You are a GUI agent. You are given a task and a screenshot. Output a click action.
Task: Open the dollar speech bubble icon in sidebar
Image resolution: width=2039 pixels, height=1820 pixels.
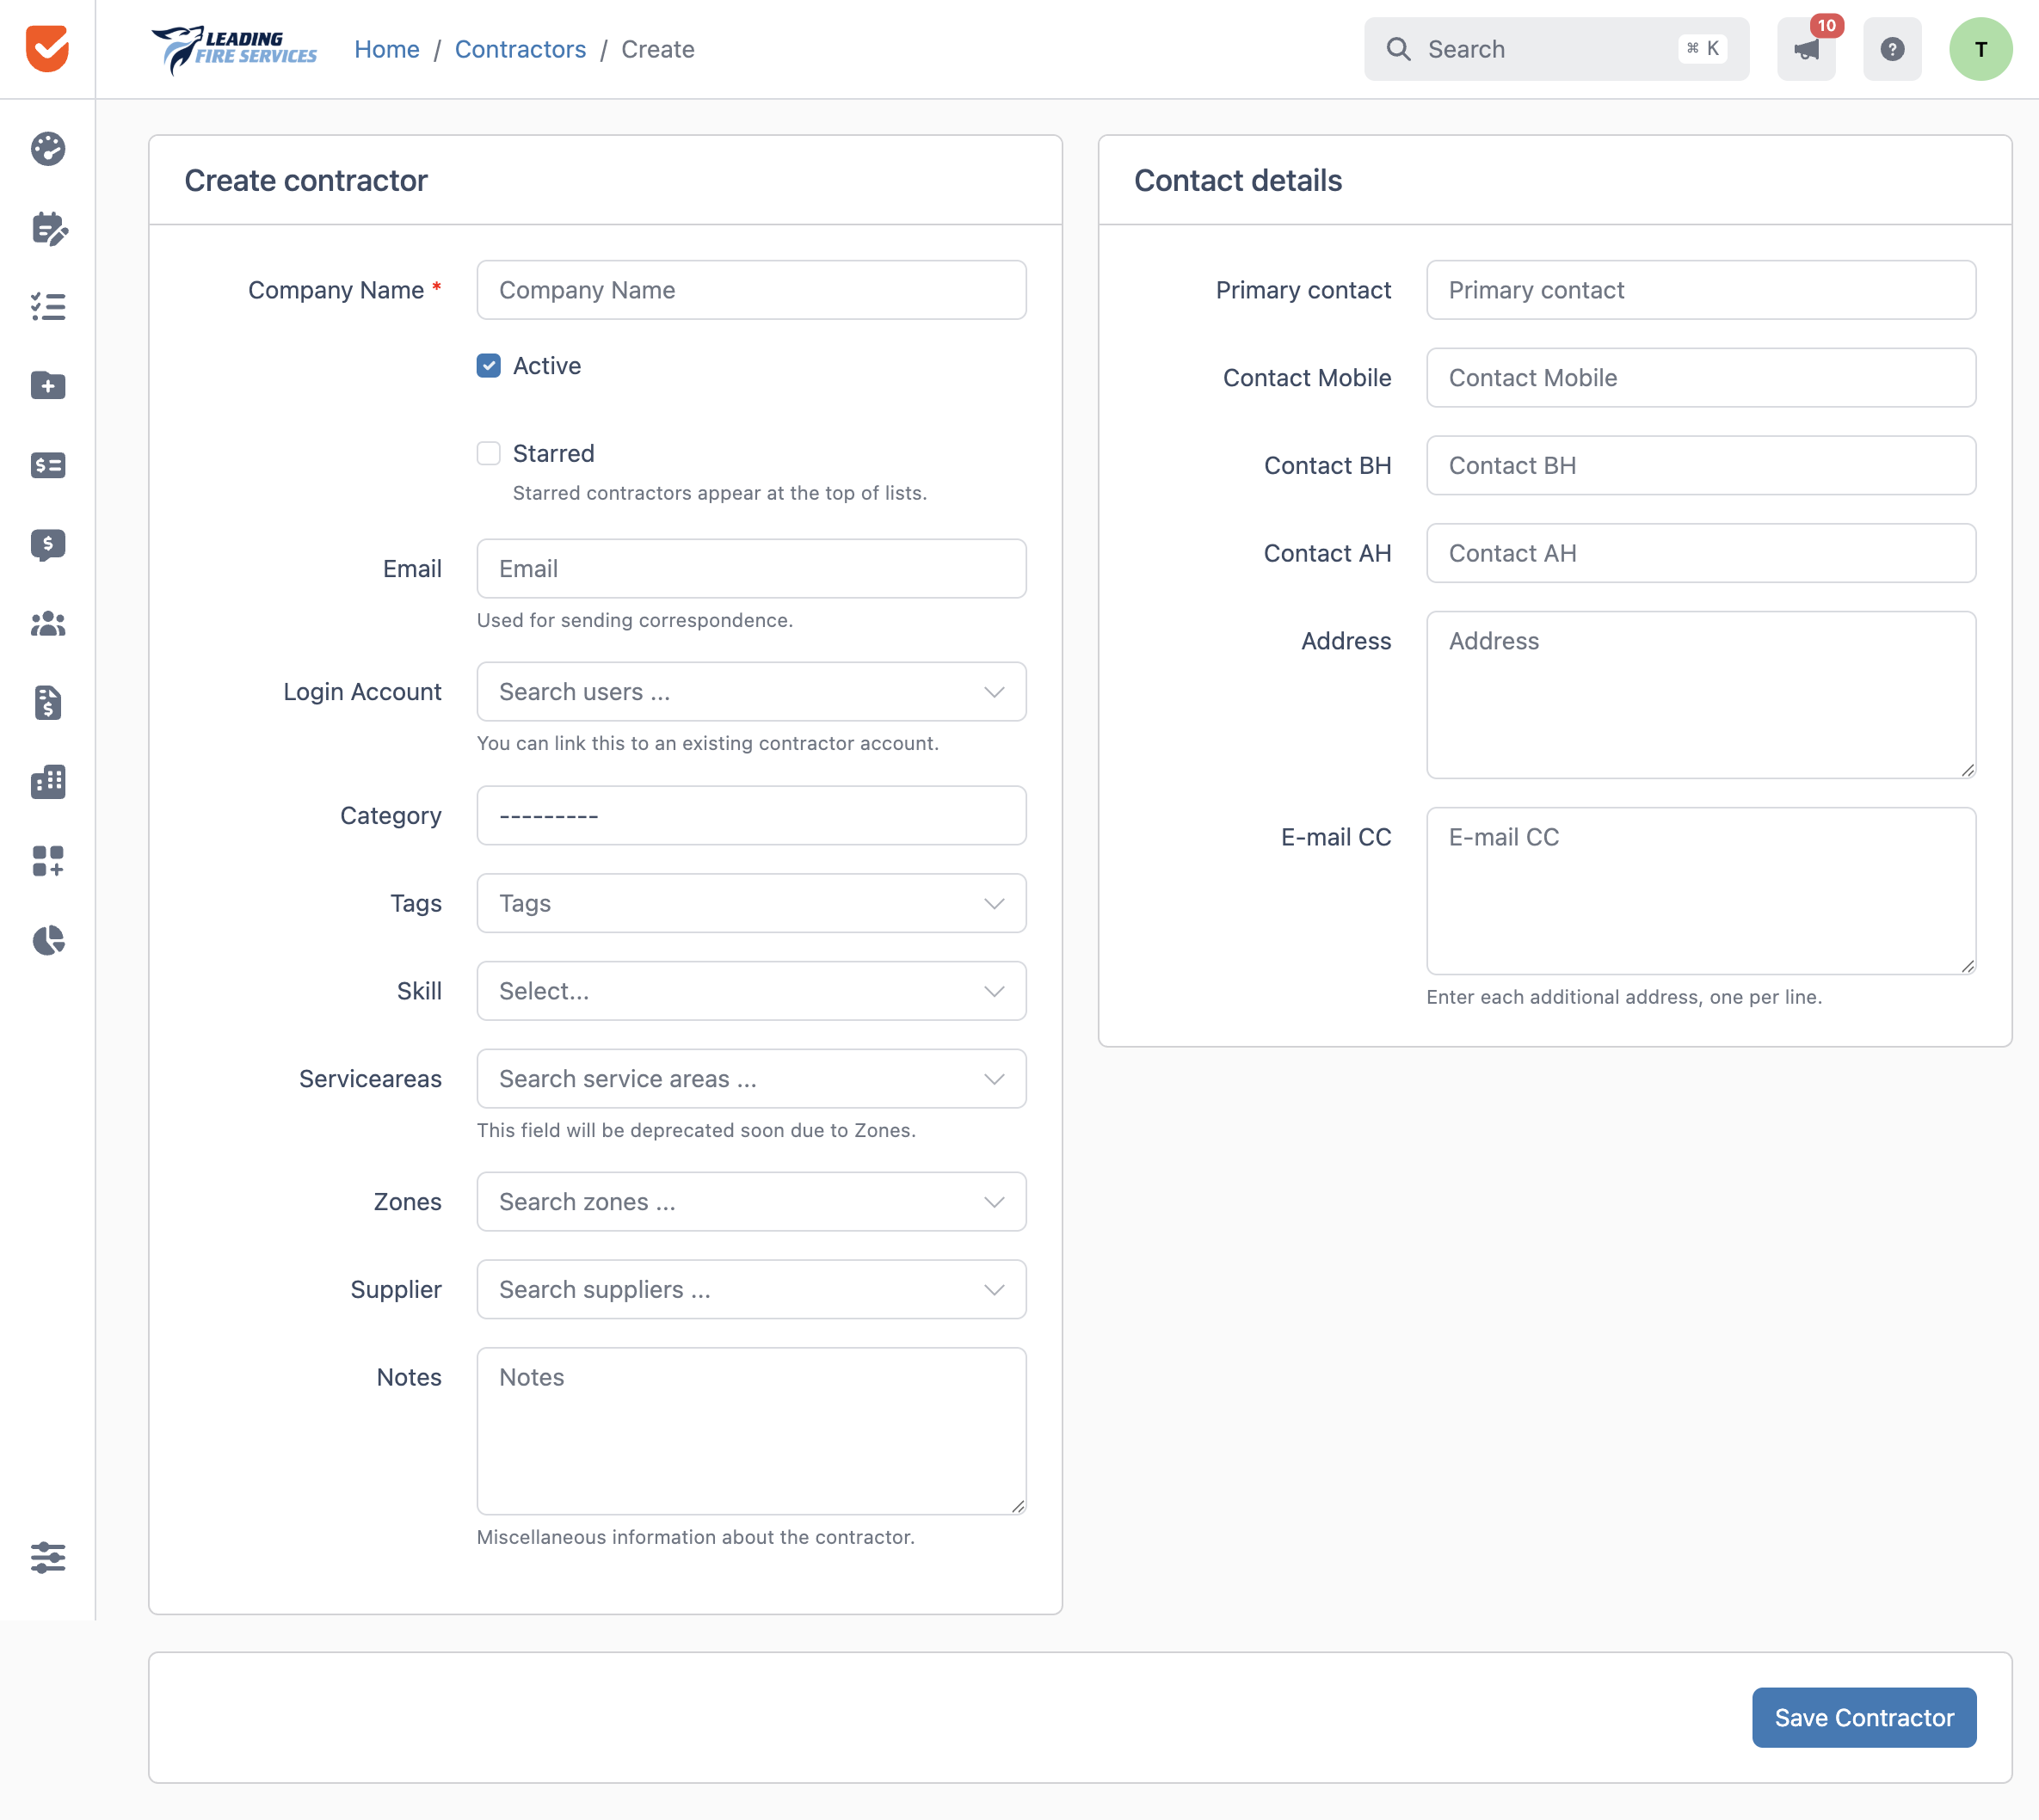tap(48, 545)
